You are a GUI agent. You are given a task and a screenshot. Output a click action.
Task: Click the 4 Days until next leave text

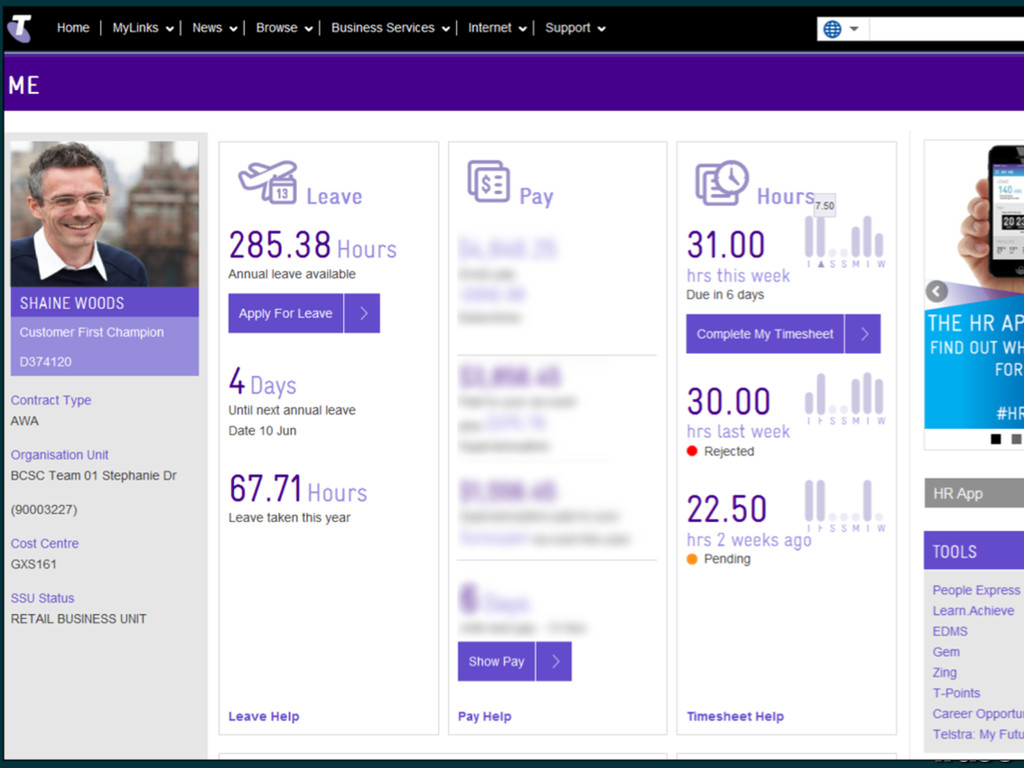pyautogui.click(x=263, y=383)
